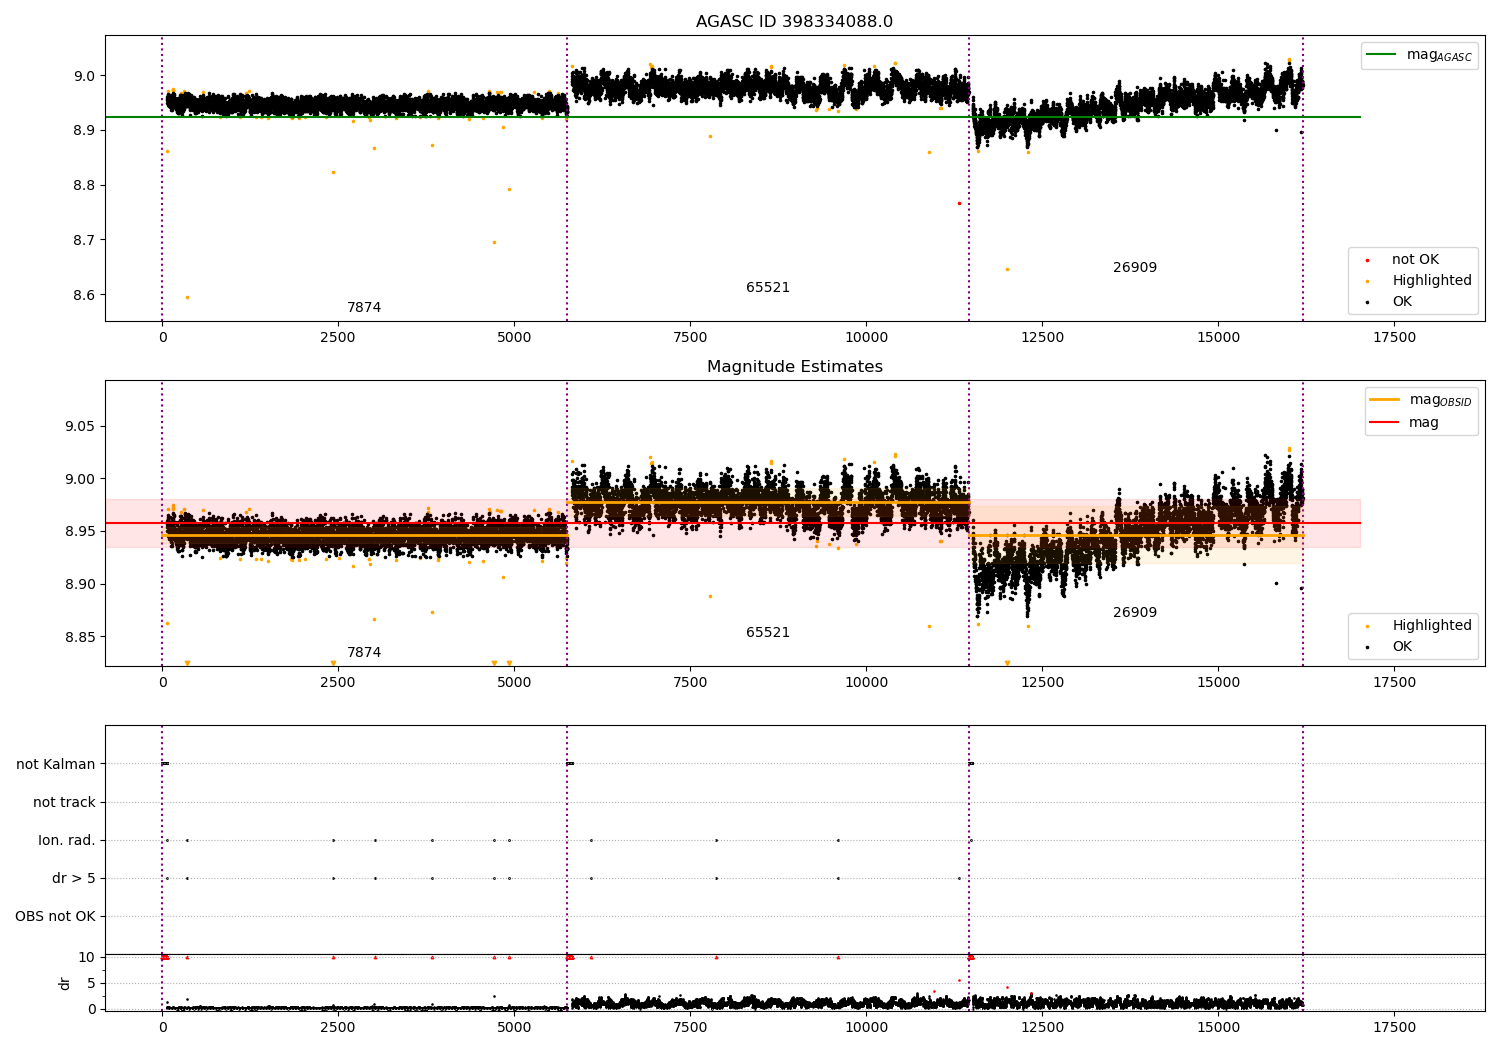Click the 'not Kalman' axis label
1500x1050 pixels.
click(x=56, y=765)
